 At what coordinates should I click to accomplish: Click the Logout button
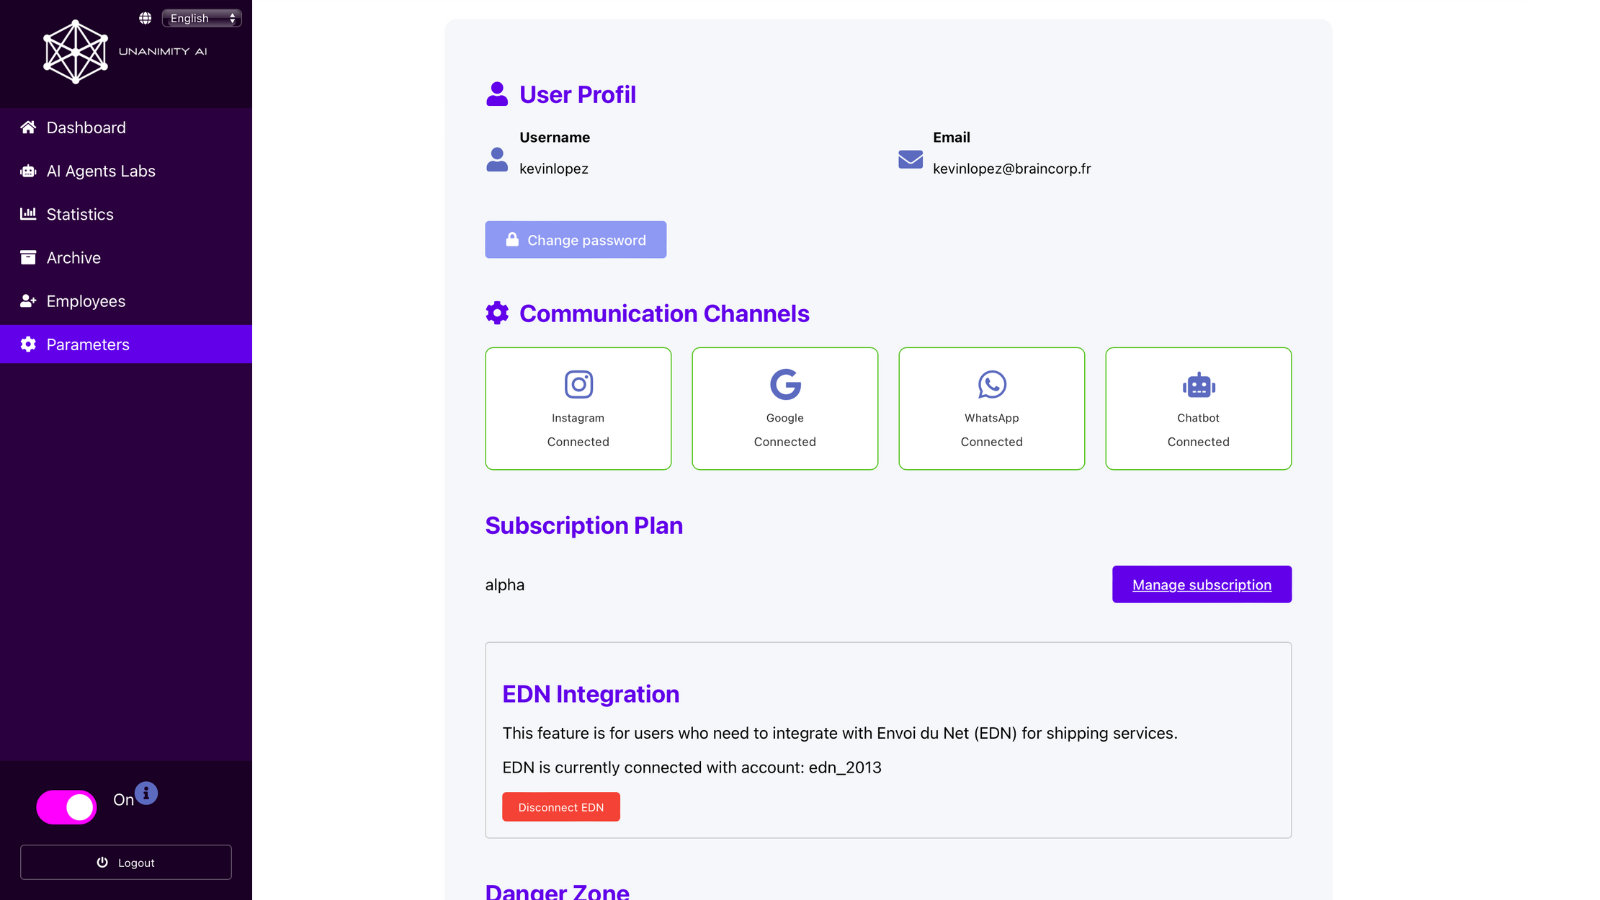(125, 861)
